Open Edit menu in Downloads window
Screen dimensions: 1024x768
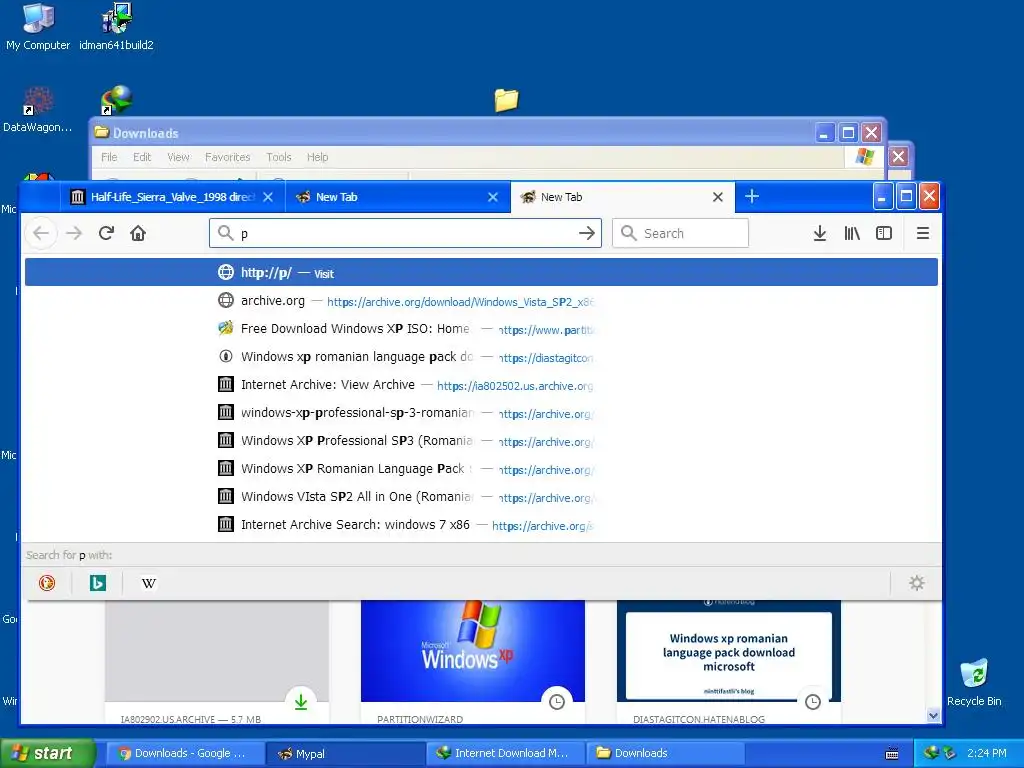142,157
